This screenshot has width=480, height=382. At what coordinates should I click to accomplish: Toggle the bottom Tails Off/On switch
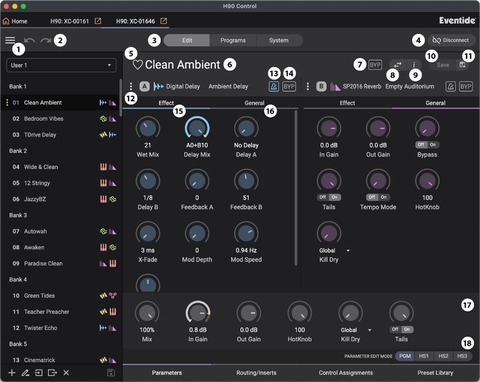401,329
